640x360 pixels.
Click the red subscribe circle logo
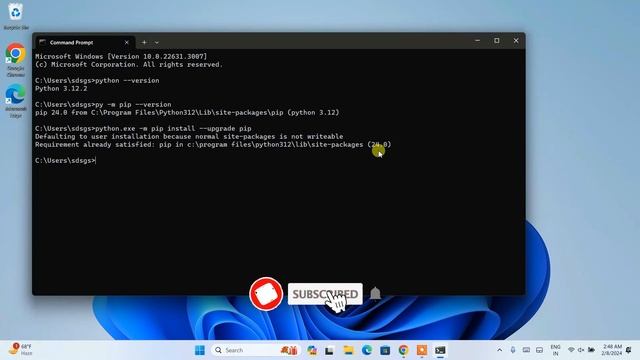pyautogui.click(x=266, y=294)
